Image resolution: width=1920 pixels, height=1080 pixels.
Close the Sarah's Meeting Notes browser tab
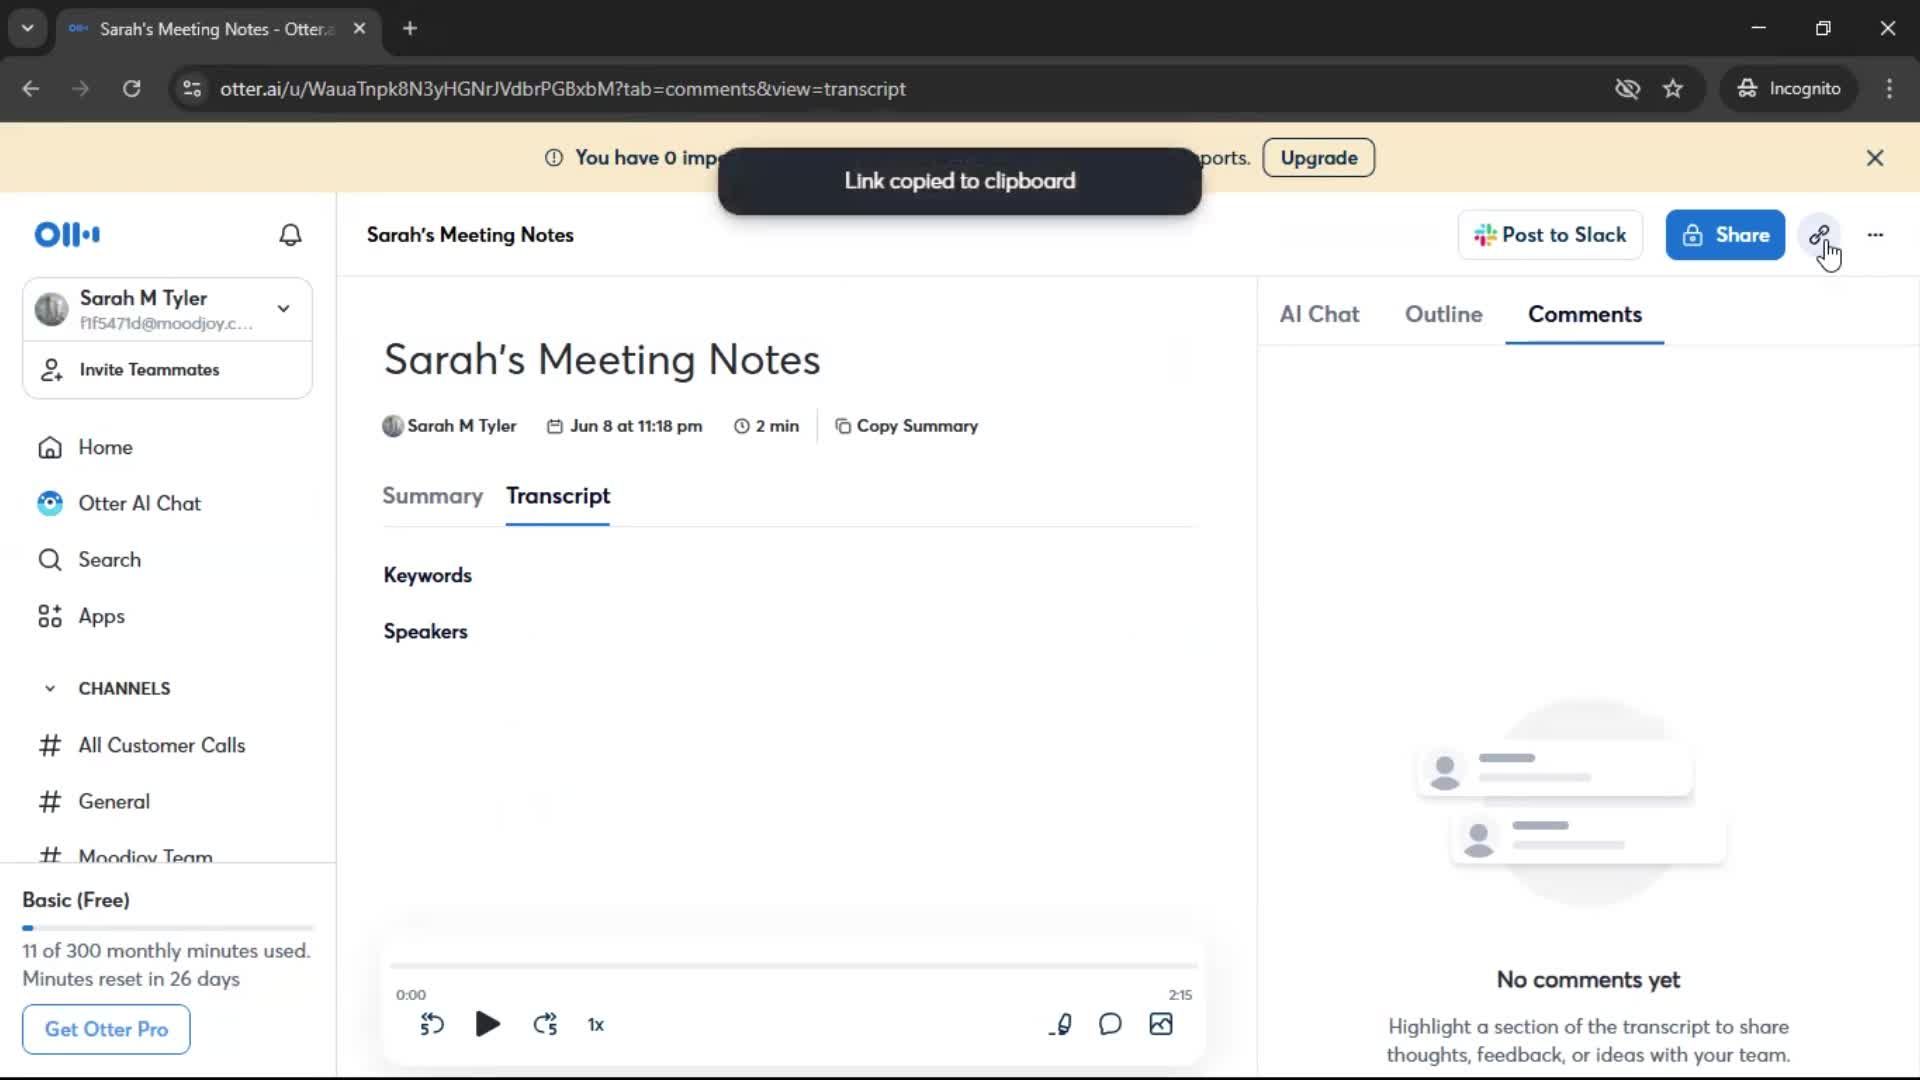click(x=359, y=28)
